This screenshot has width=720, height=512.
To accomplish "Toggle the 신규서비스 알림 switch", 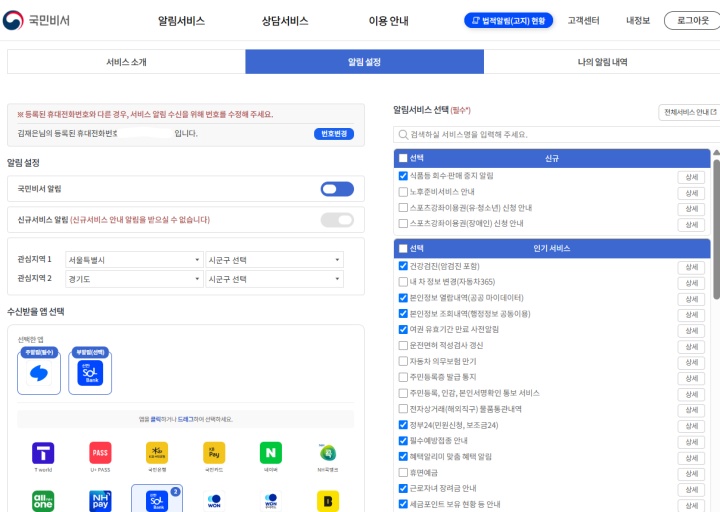I will pyautogui.click(x=338, y=220).
